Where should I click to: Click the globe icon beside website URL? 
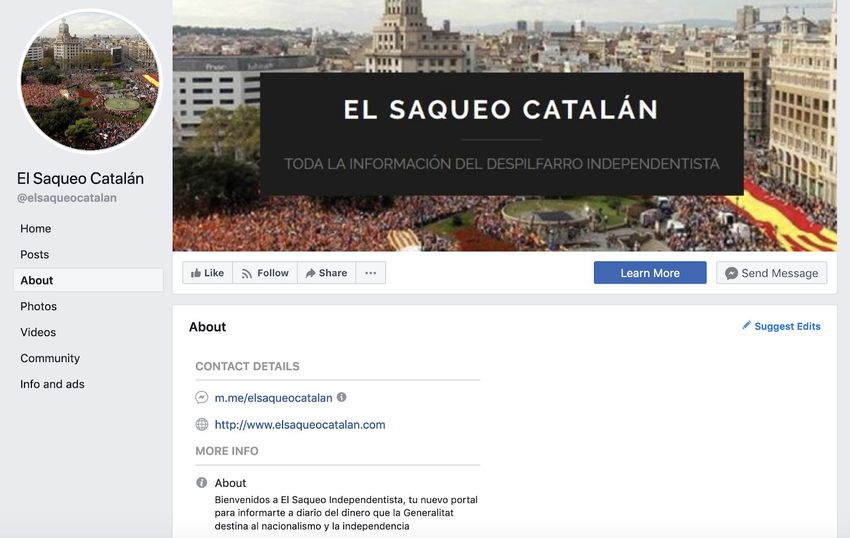[x=202, y=424]
